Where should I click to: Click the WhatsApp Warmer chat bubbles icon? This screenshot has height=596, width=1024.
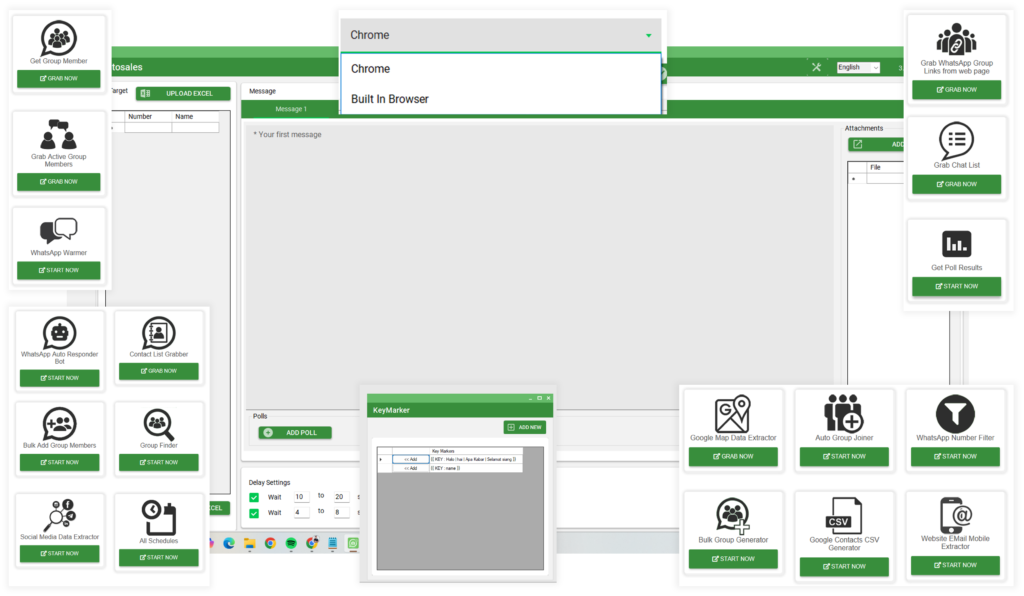click(58, 230)
